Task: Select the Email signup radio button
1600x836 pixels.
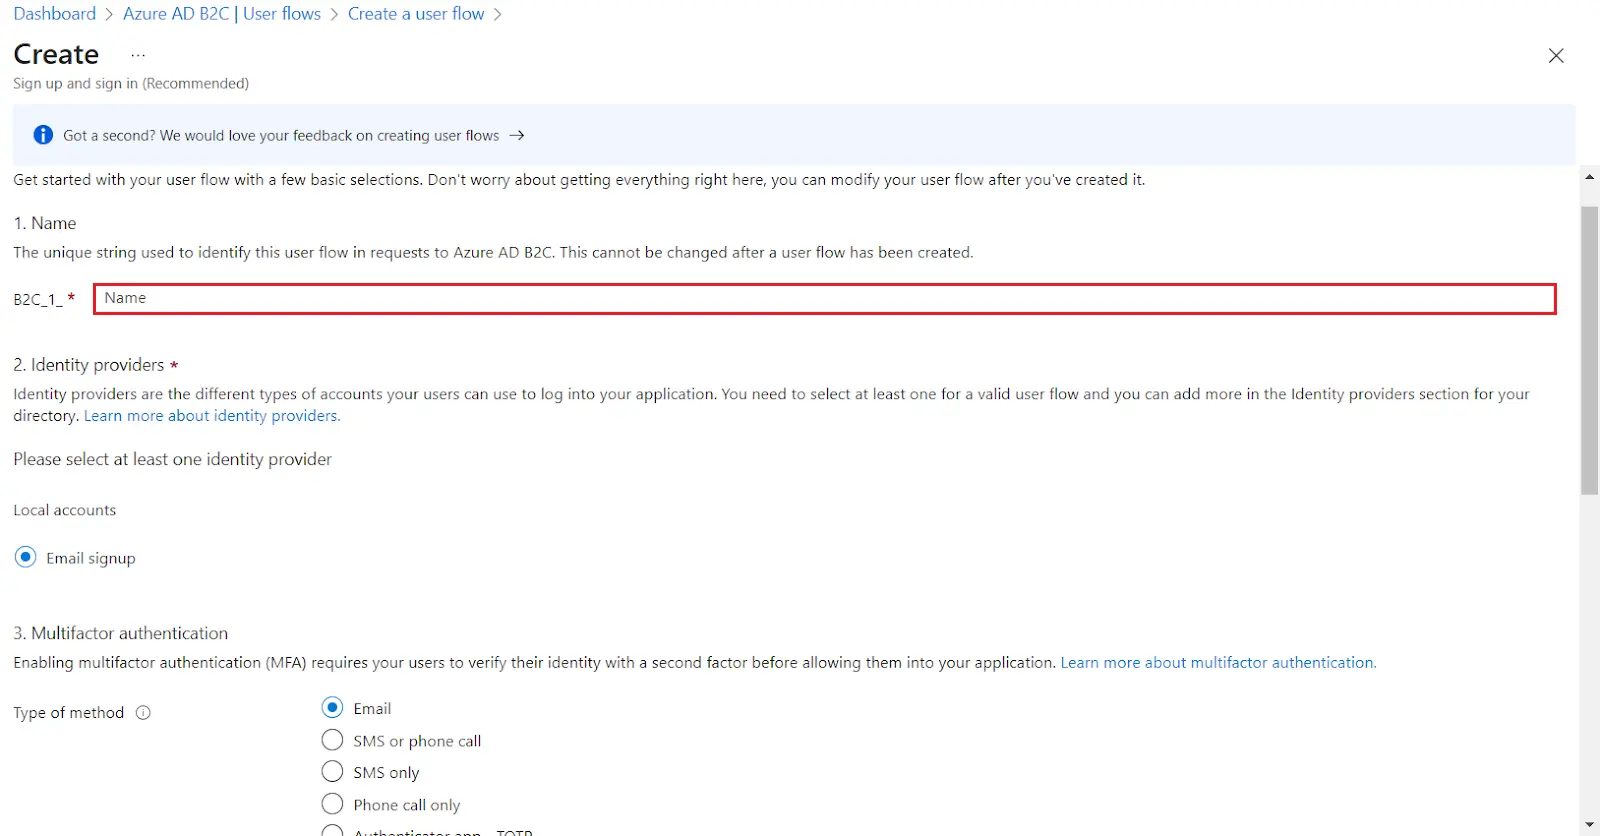Action: (x=26, y=557)
